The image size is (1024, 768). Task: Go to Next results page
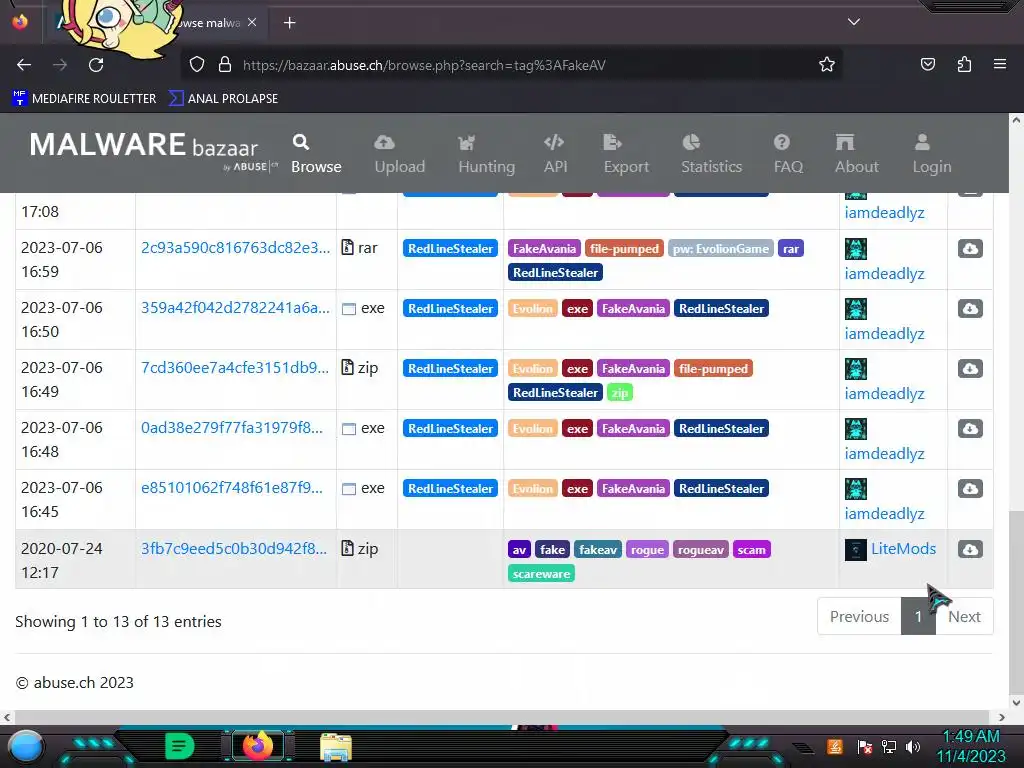click(x=964, y=616)
